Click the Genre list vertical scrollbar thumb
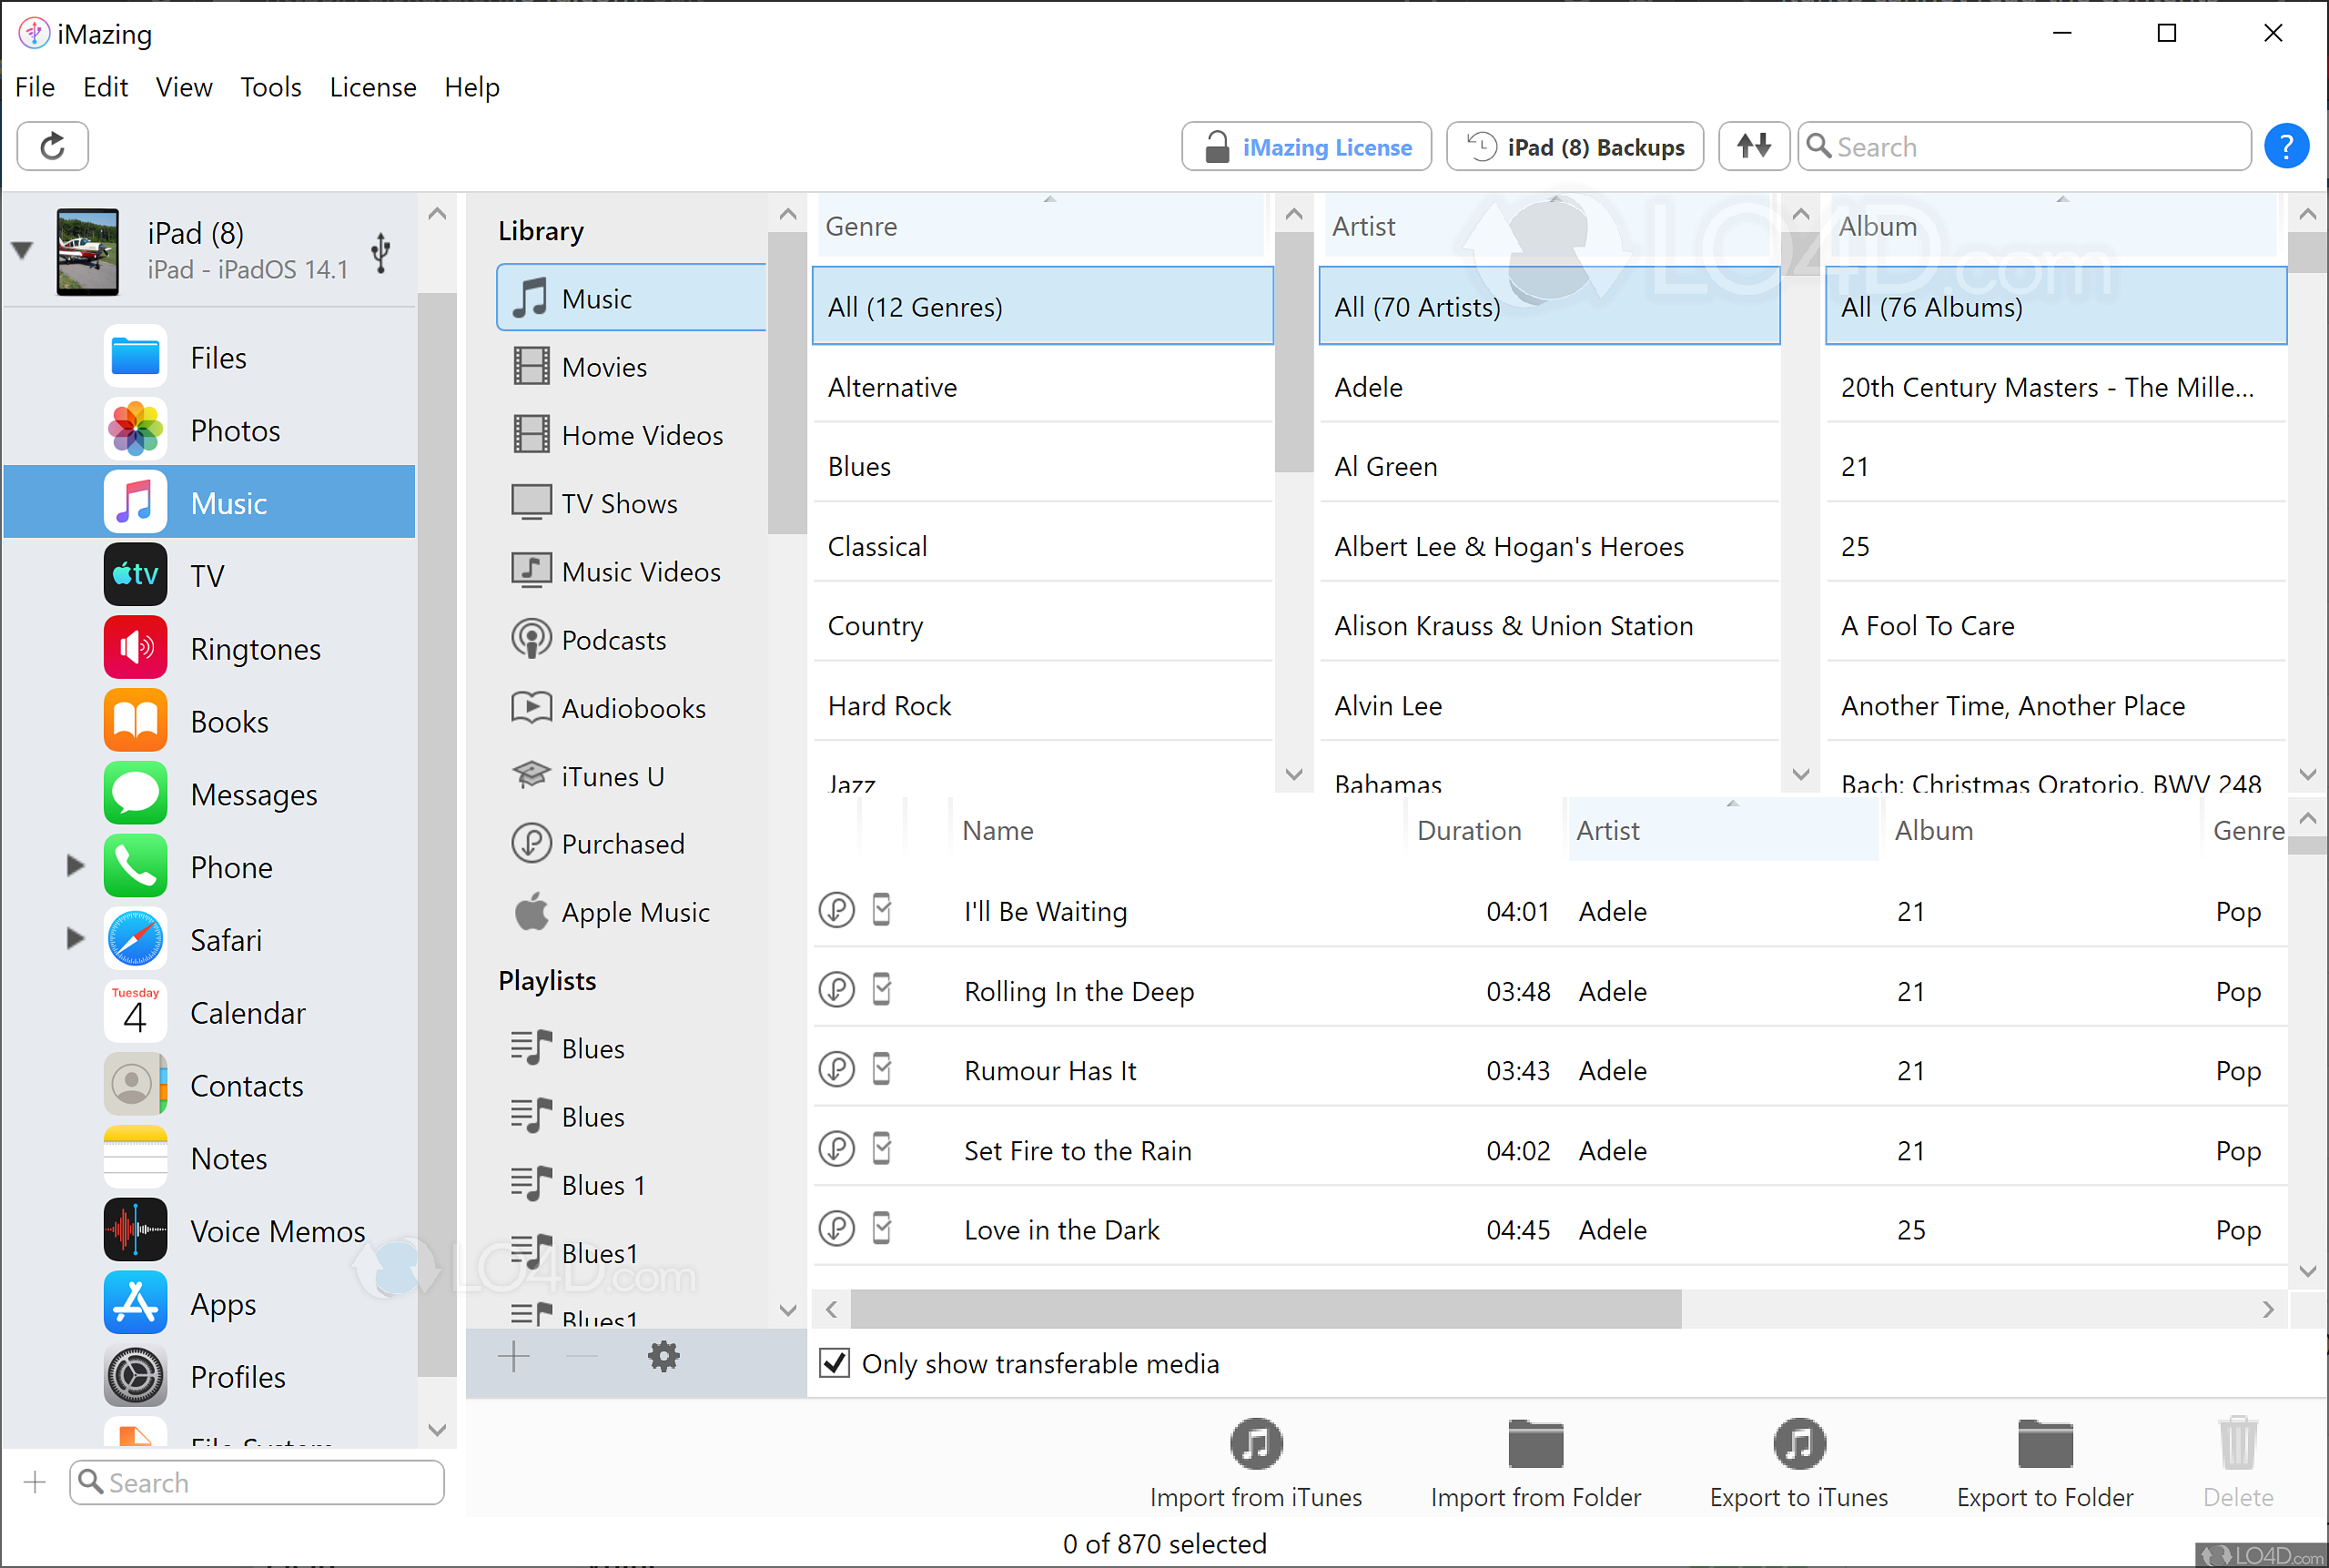The width and height of the screenshot is (2329, 1568). click(x=1293, y=351)
